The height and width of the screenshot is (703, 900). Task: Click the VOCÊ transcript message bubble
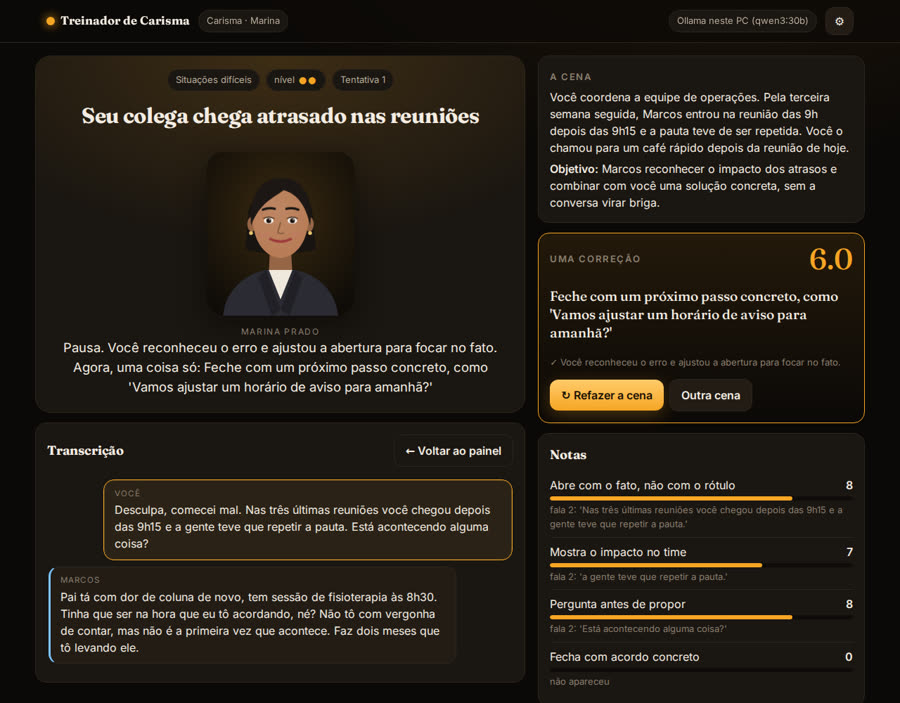tap(308, 519)
